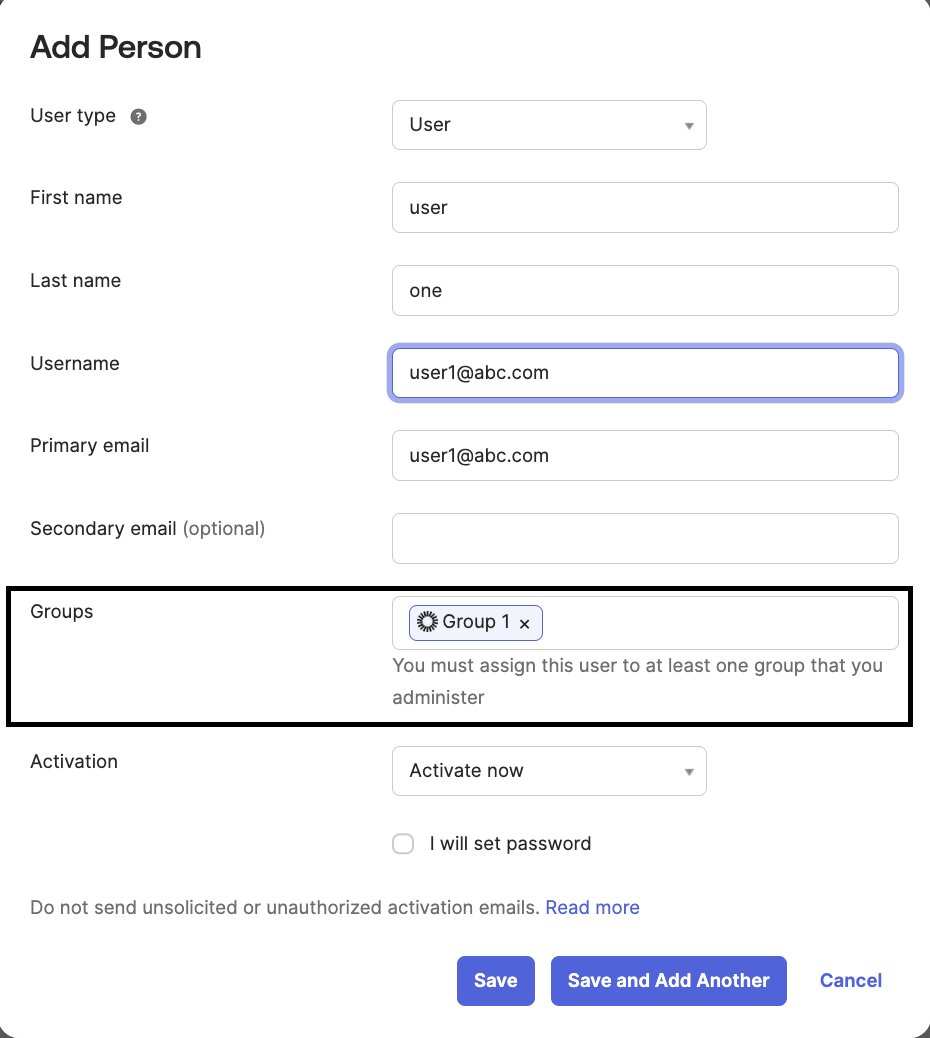Open the Read more link
The image size is (930, 1038).
pos(592,908)
